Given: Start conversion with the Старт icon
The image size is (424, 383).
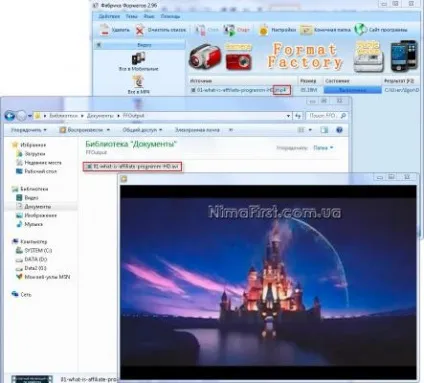Looking at the screenshot, I should pyautogui.click(x=229, y=30).
